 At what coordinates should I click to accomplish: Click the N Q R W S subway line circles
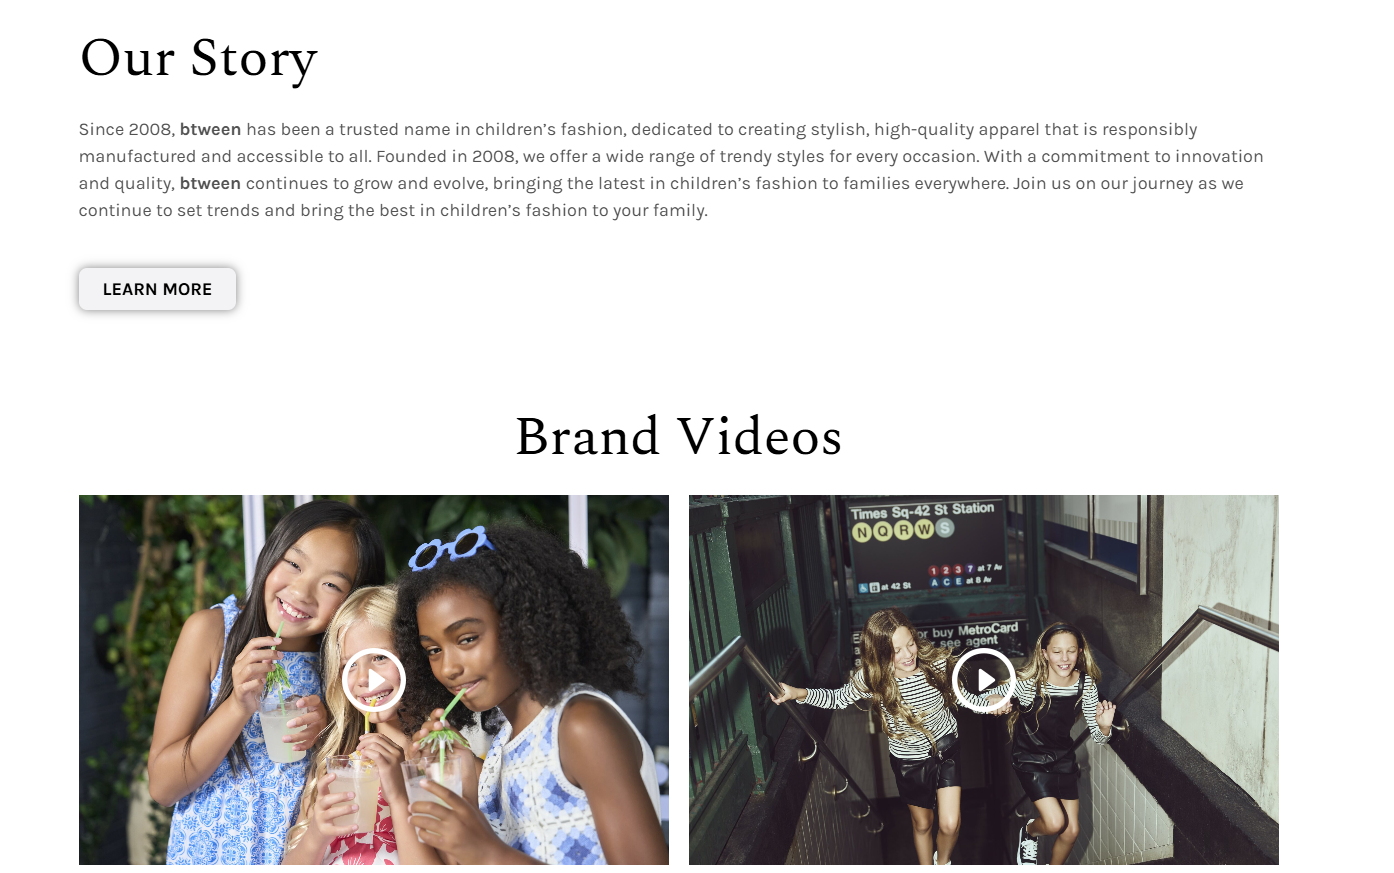903,530
